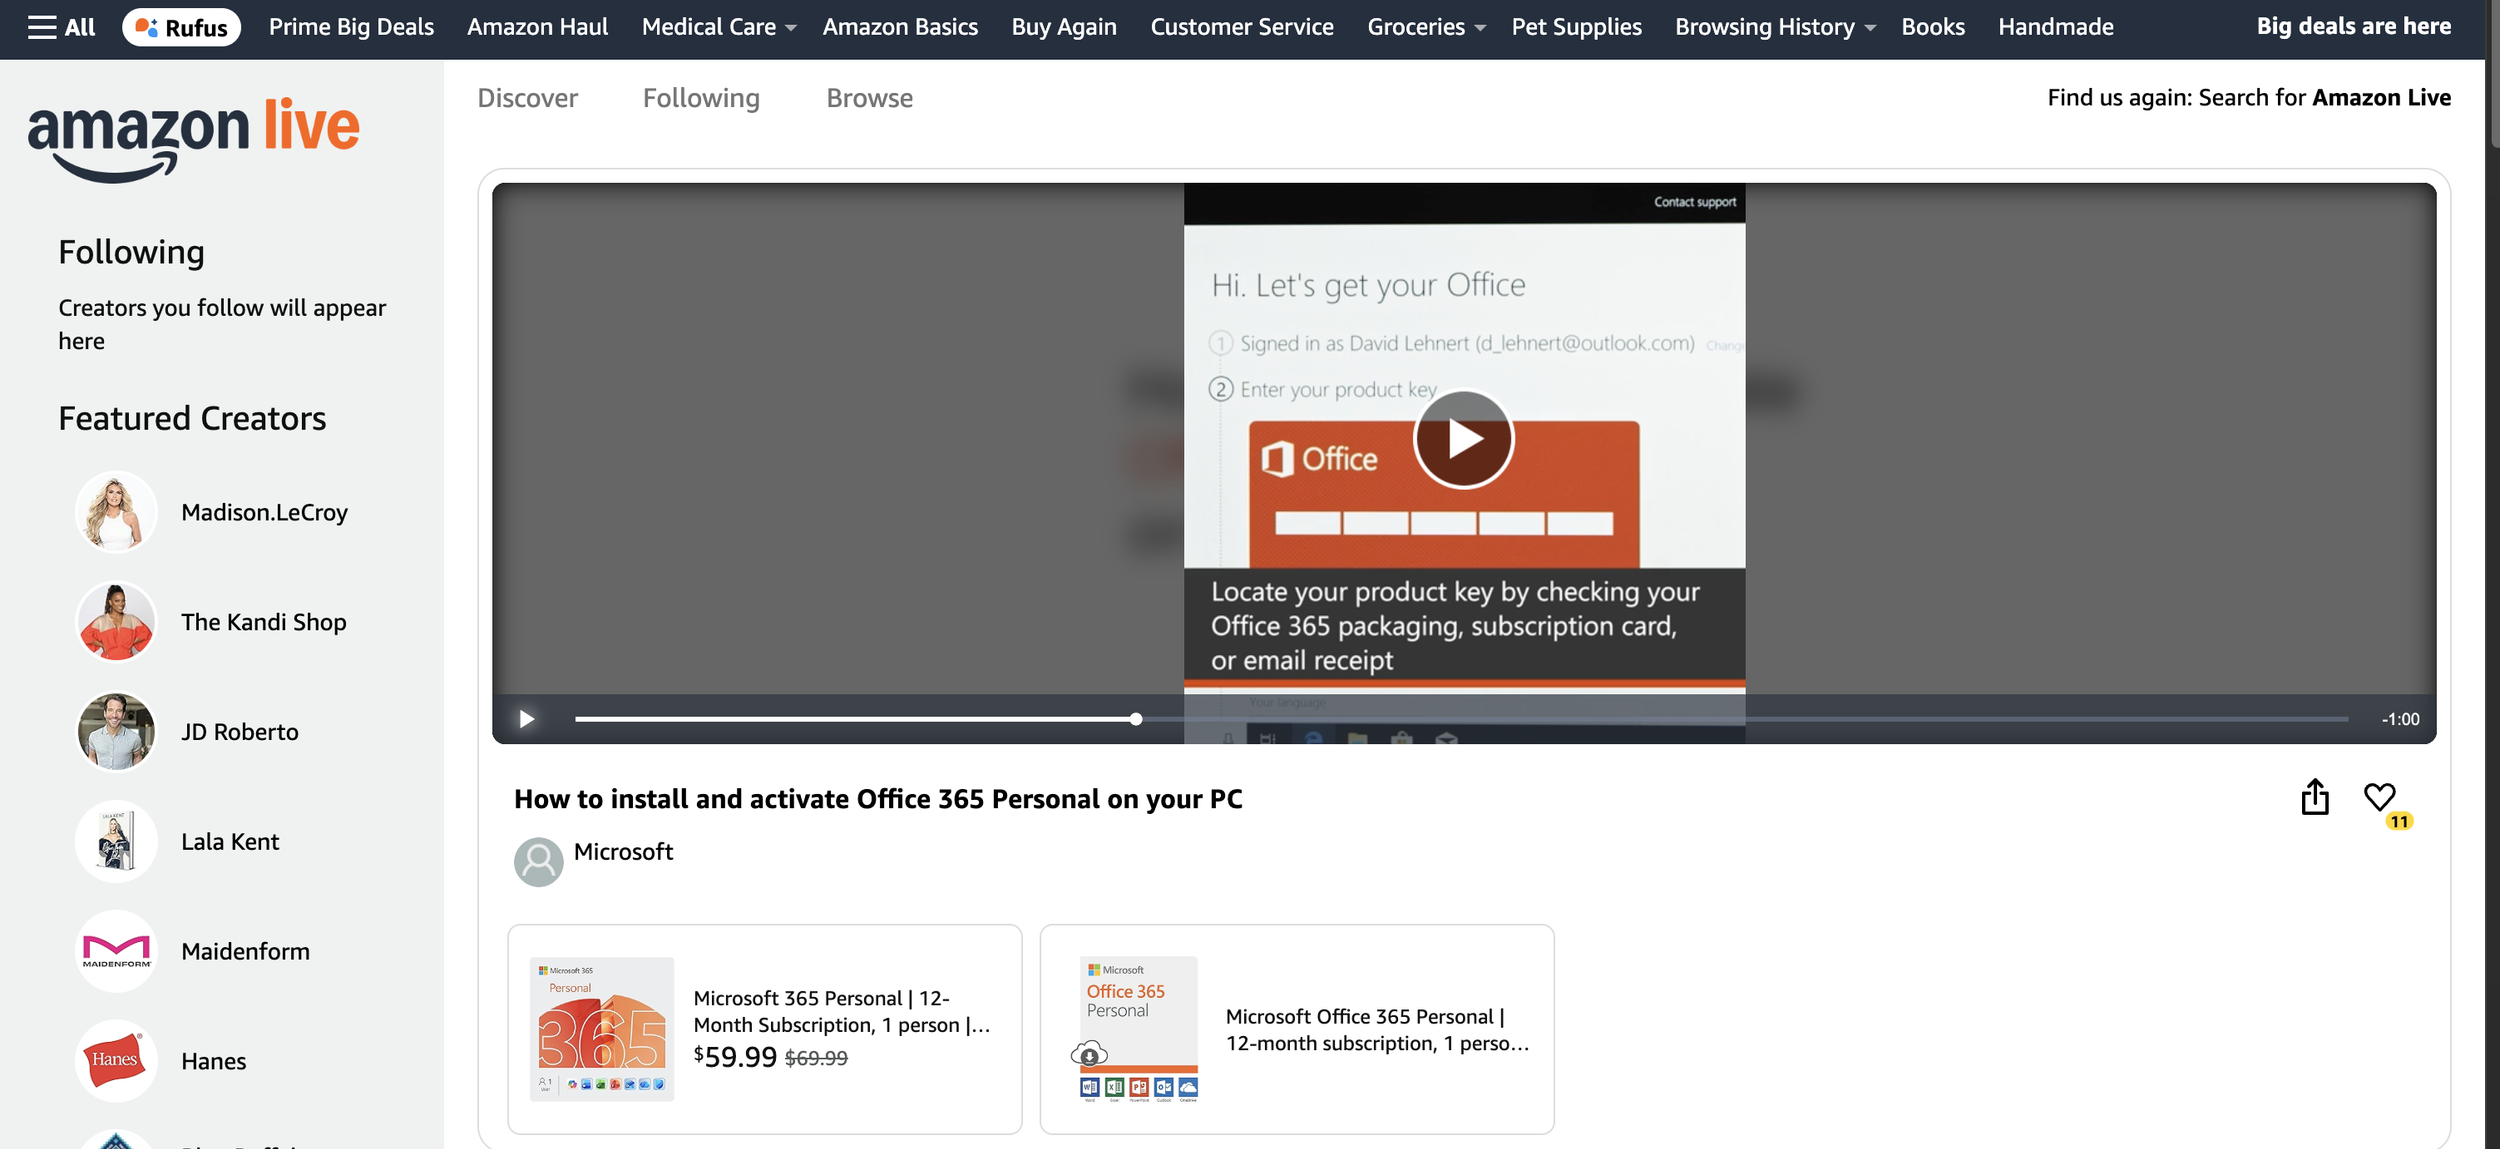The image size is (2500, 1149).
Task: Open Madison.LeCroy creator avatar
Action: pyautogui.click(x=116, y=512)
